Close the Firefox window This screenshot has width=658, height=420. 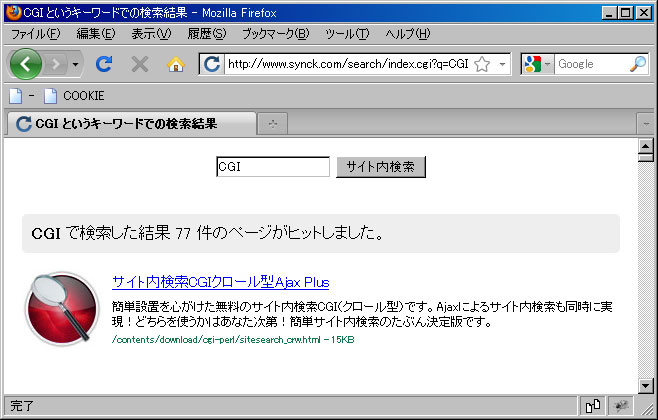[x=644, y=13]
